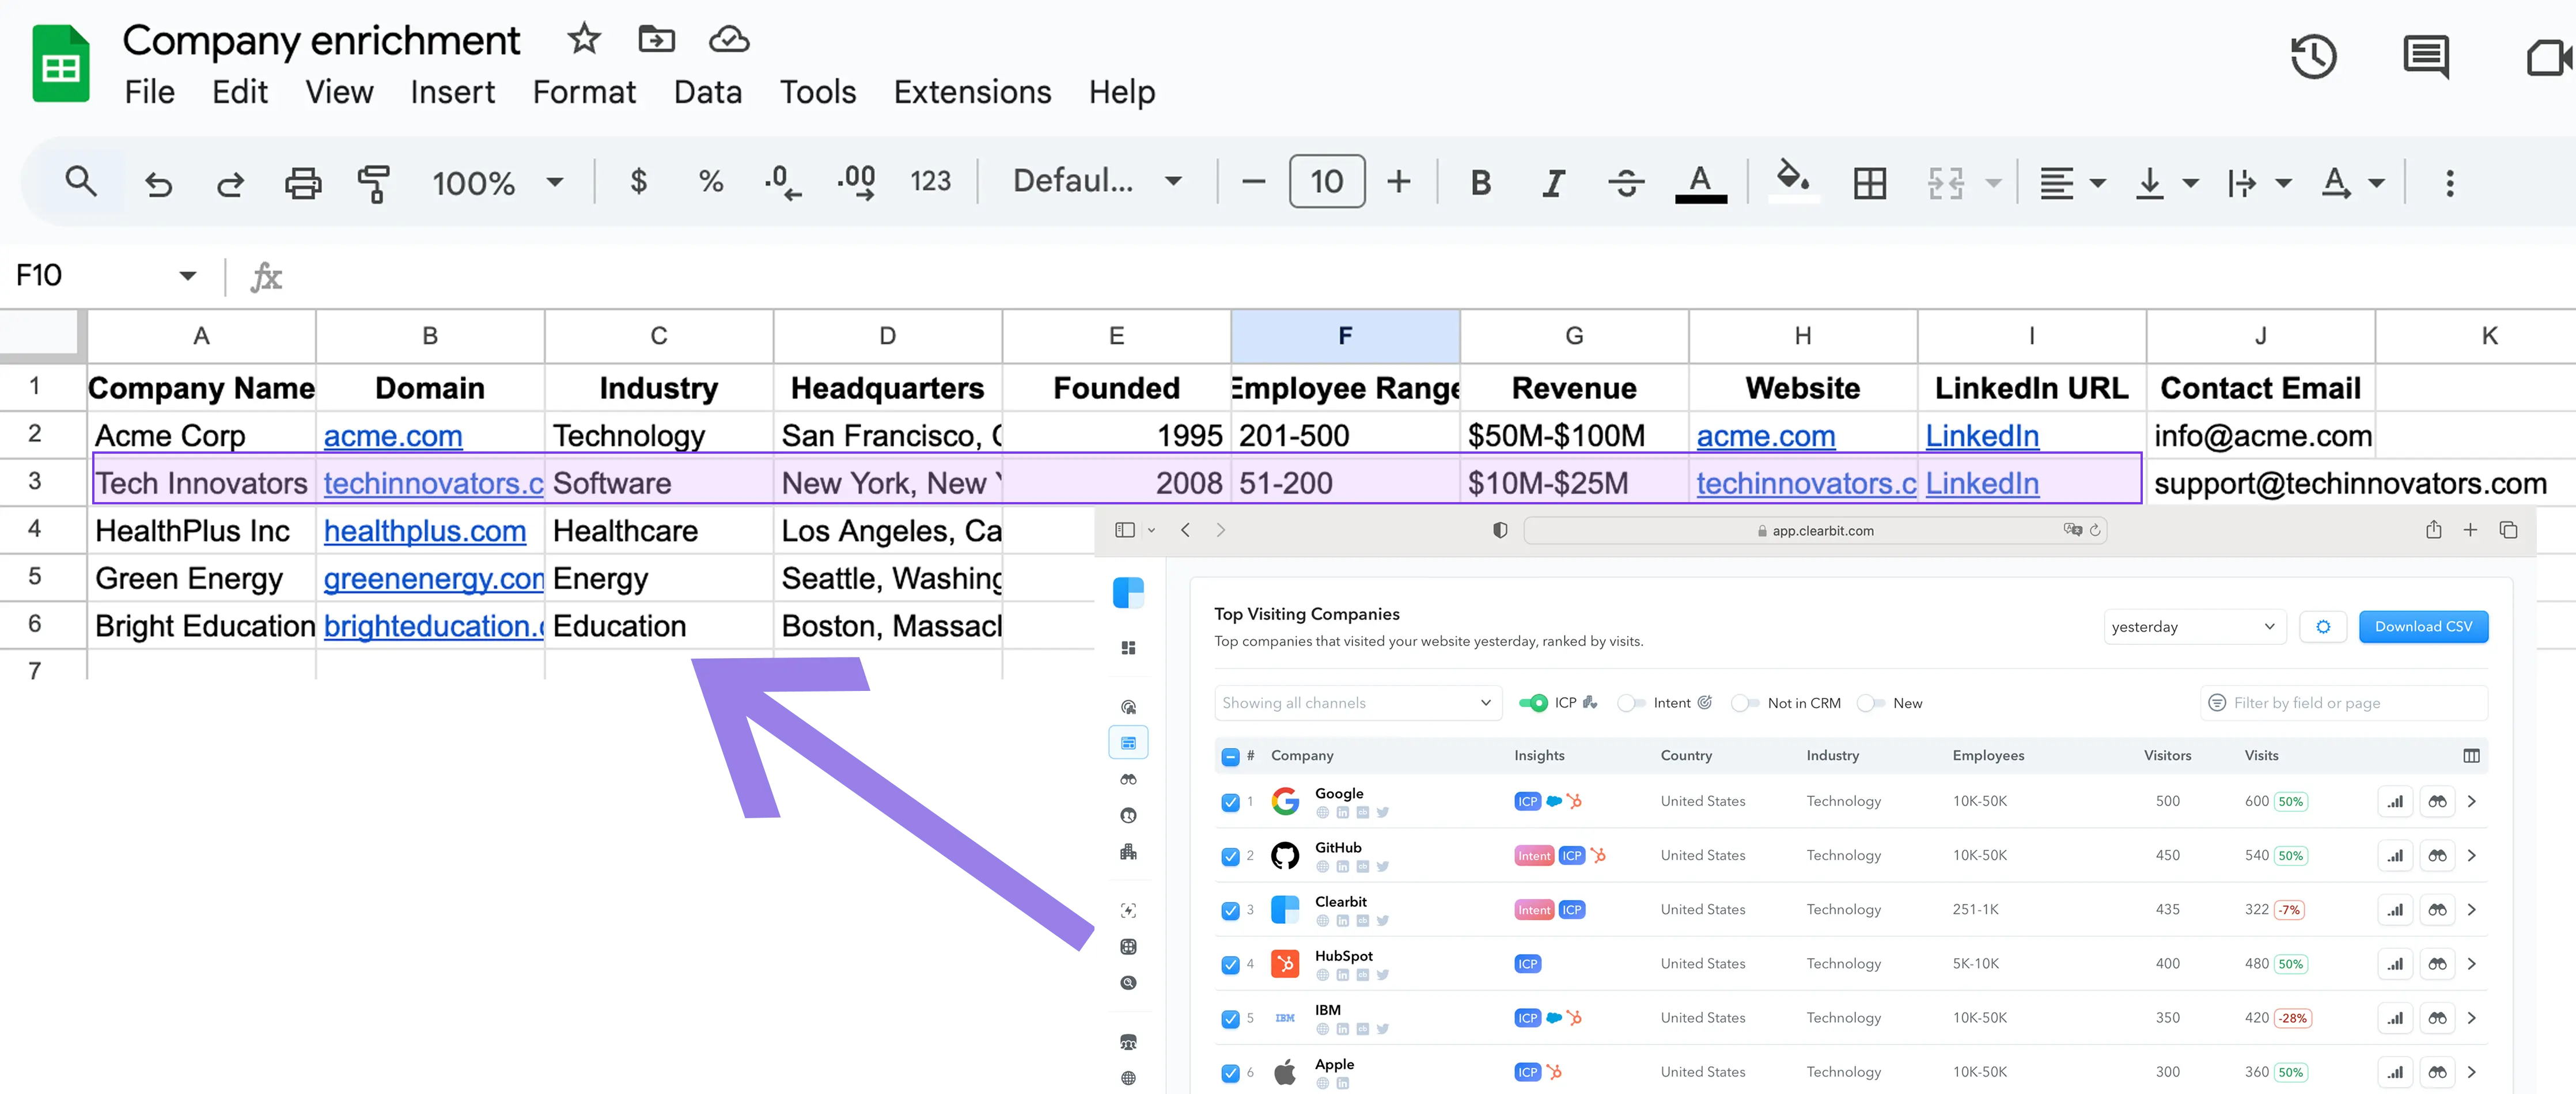
Task: Open a new browser tab with plus
Action: (x=2470, y=530)
